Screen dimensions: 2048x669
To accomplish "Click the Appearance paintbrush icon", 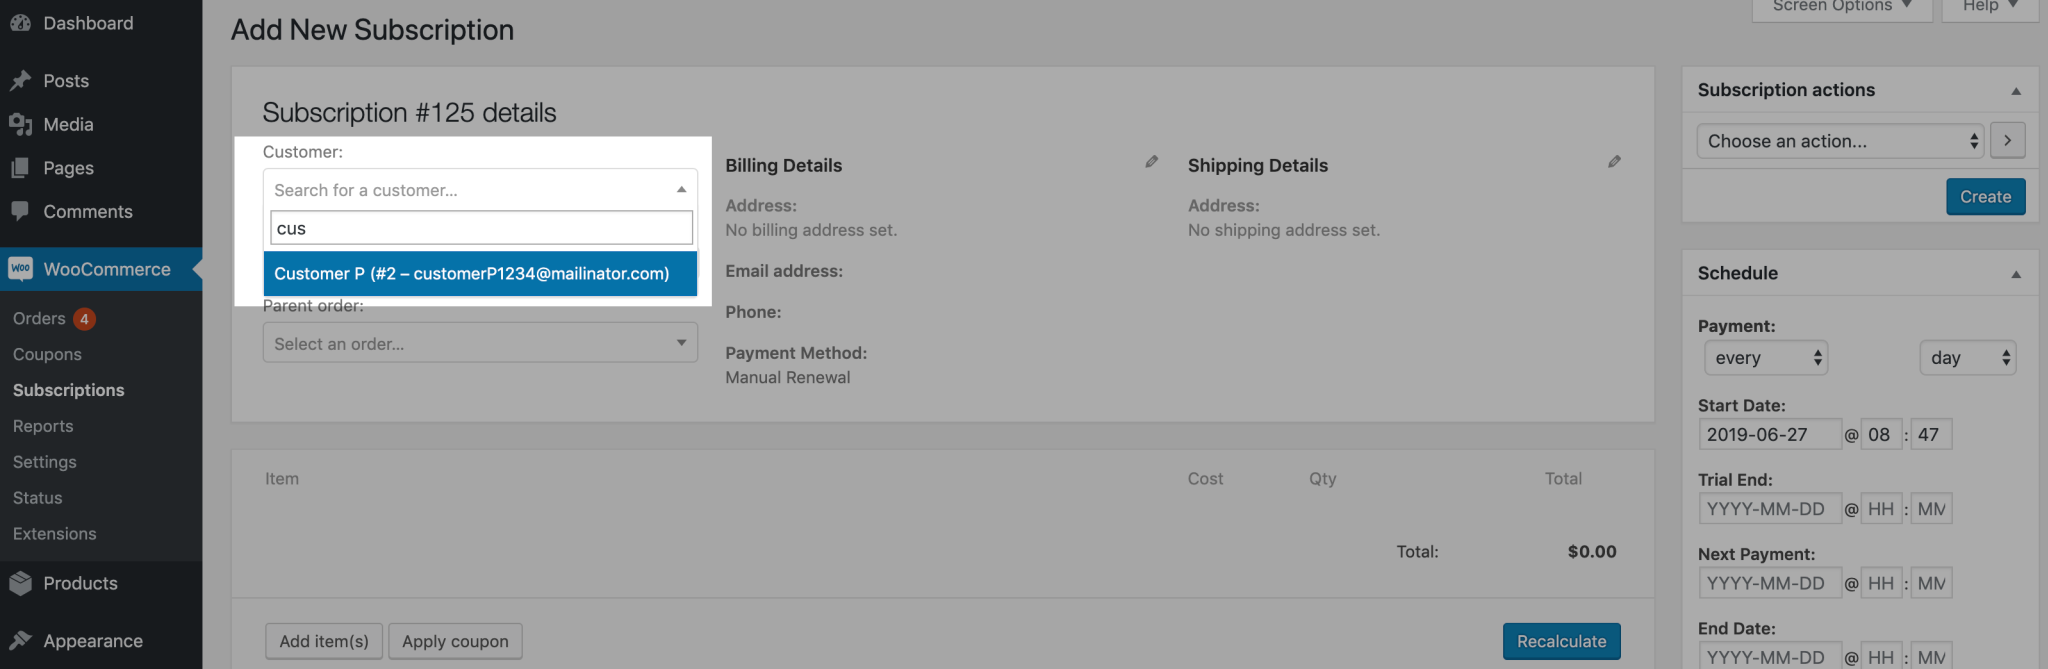I will tap(20, 640).
